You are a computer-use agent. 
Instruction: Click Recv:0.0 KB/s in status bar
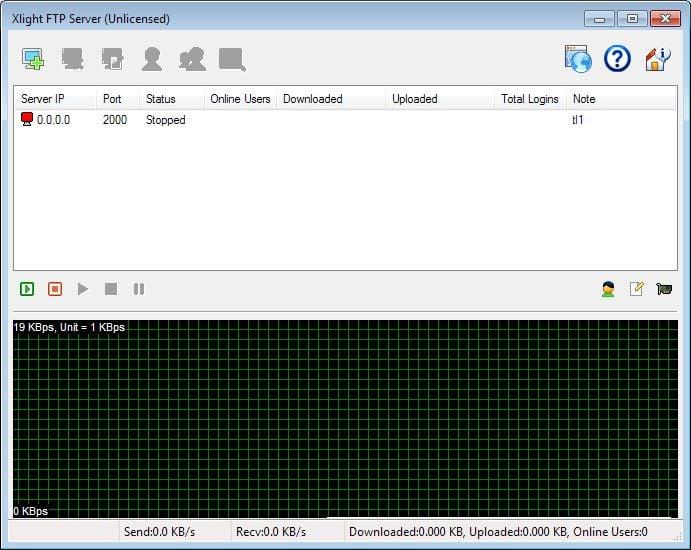pos(271,532)
